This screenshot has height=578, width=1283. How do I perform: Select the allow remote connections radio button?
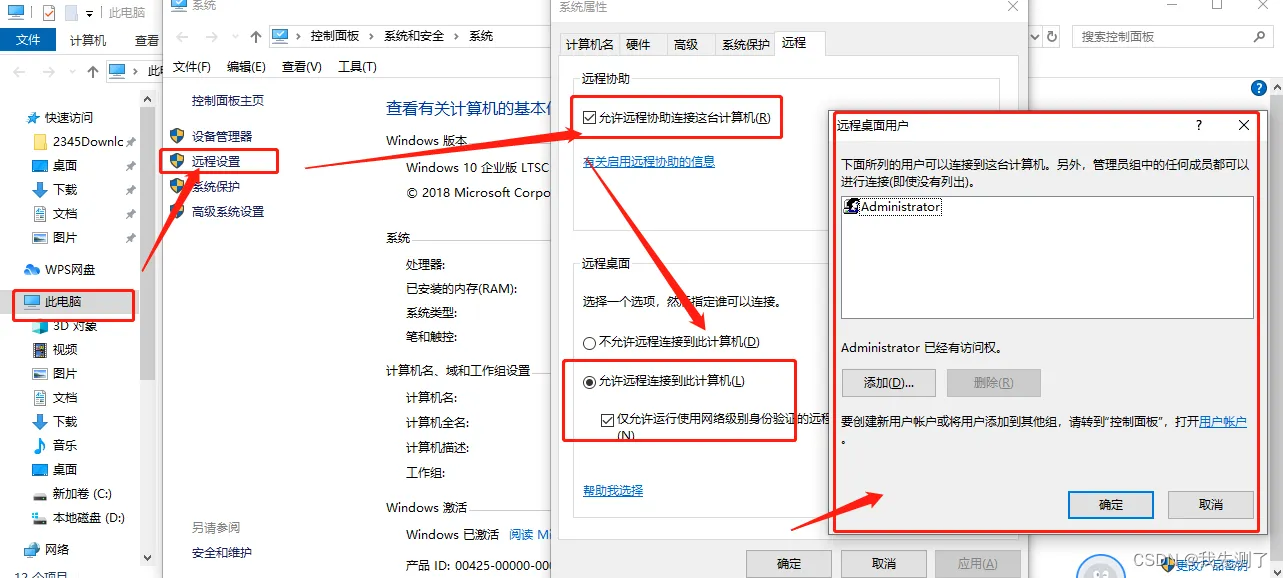(590, 381)
